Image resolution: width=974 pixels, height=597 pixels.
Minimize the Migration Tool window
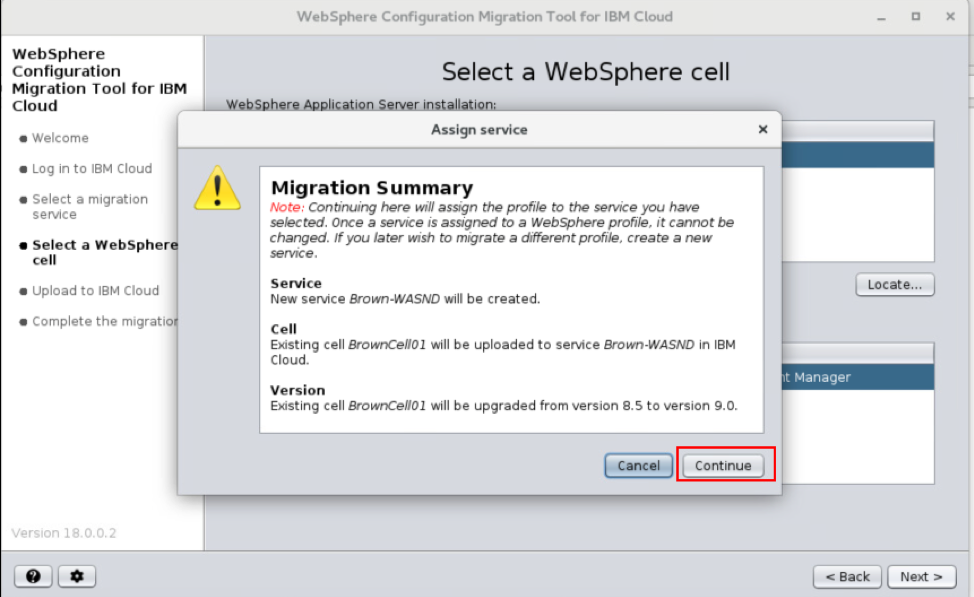click(x=881, y=17)
